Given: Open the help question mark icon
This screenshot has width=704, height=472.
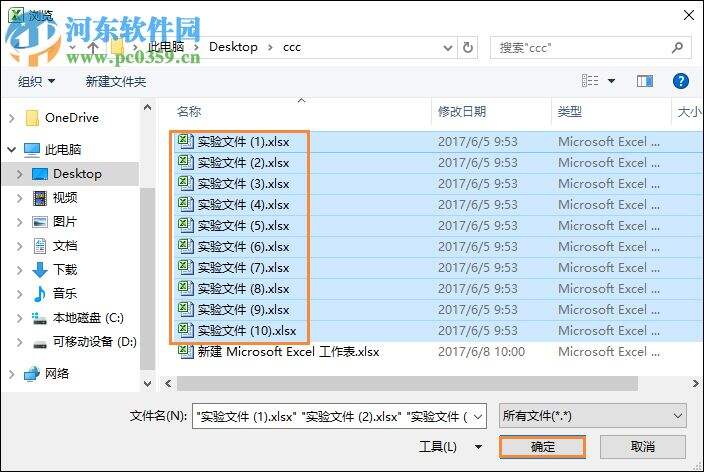Looking at the screenshot, I should (x=681, y=81).
